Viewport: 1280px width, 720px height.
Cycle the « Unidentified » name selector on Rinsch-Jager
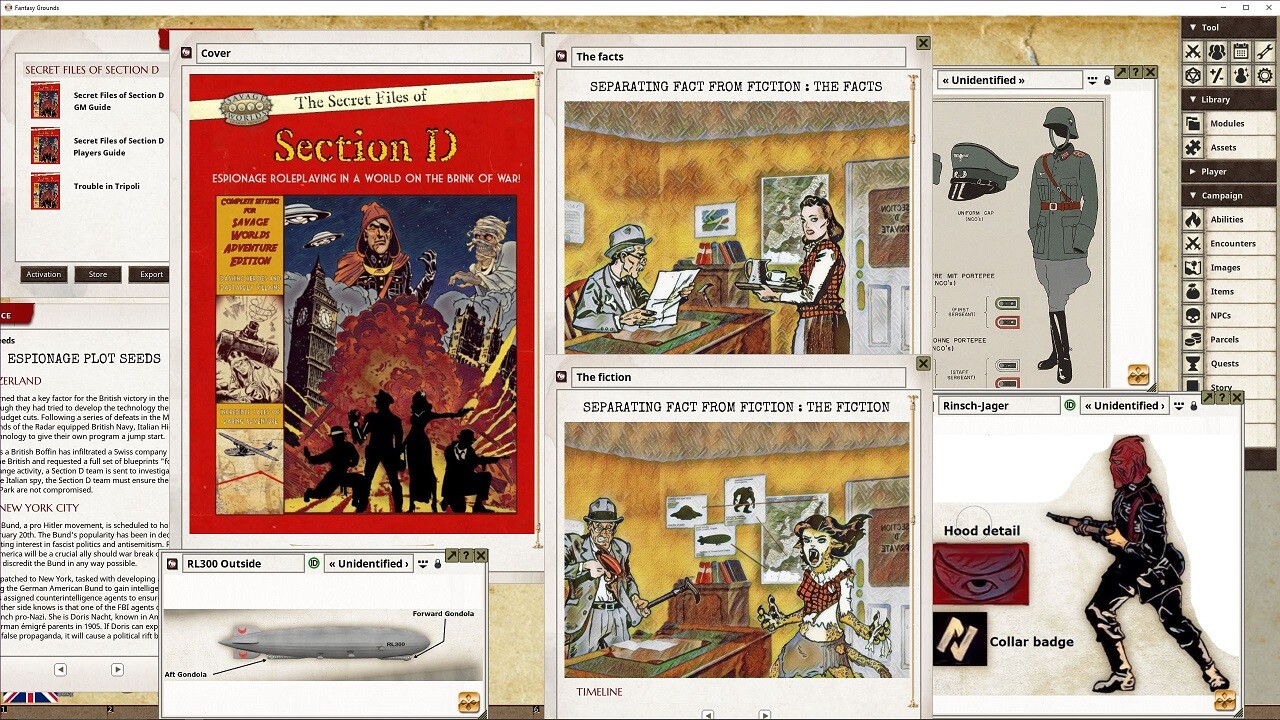tap(1124, 405)
